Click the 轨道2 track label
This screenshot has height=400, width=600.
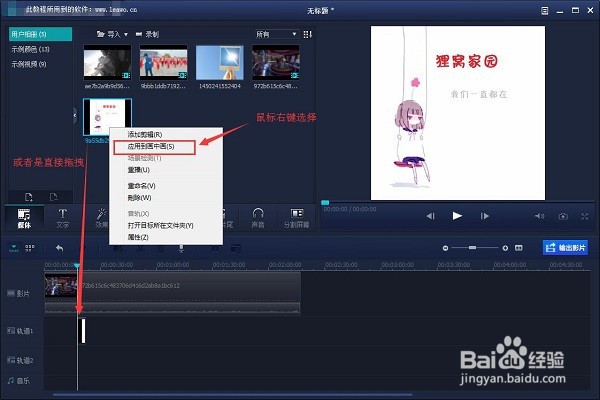coord(20,360)
